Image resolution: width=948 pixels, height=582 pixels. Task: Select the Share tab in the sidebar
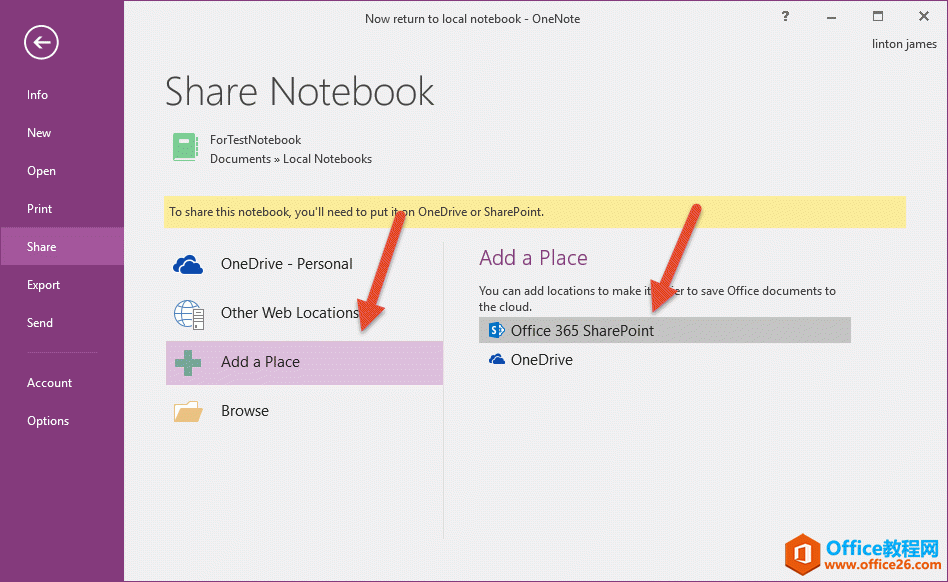[x=62, y=247]
